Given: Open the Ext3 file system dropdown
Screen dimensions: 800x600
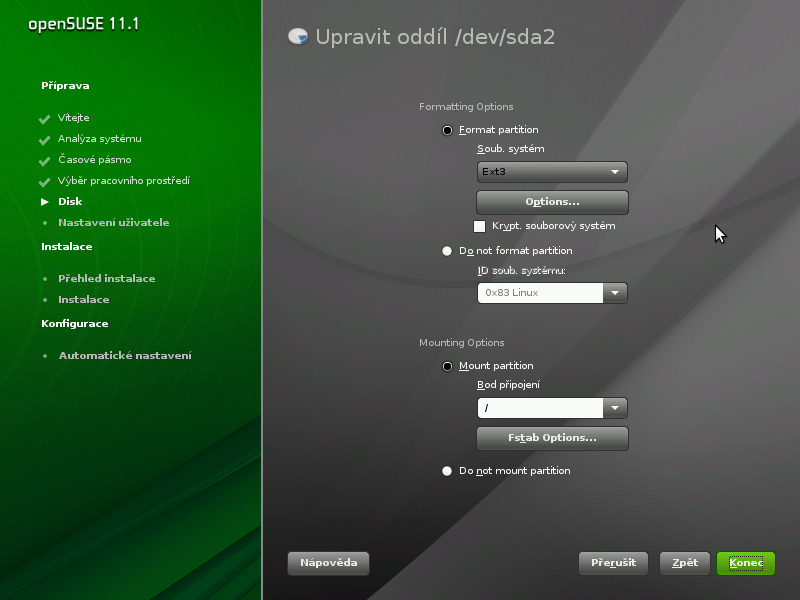Looking at the screenshot, I should (x=552, y=172).
